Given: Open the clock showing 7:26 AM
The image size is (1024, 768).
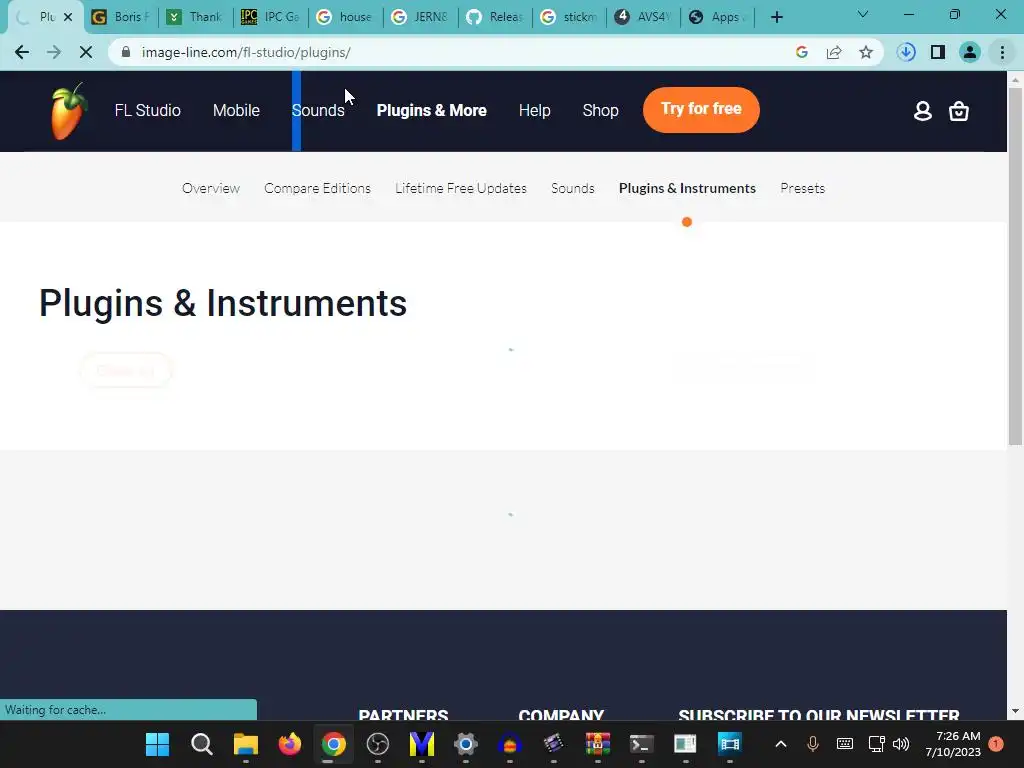Looking at the screenshot, I should click(953, 744).
